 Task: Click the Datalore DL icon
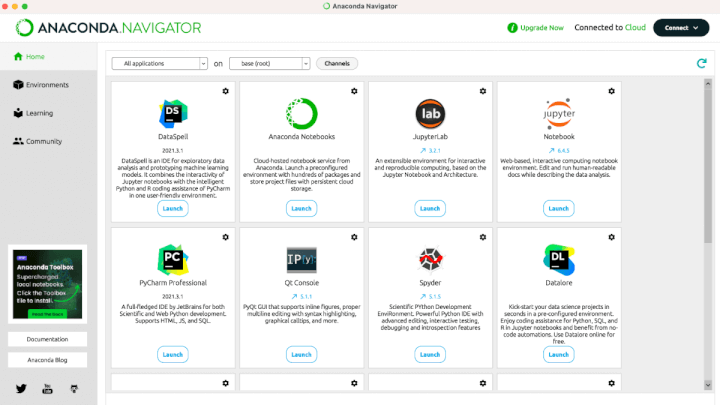[x=559, y=259]
